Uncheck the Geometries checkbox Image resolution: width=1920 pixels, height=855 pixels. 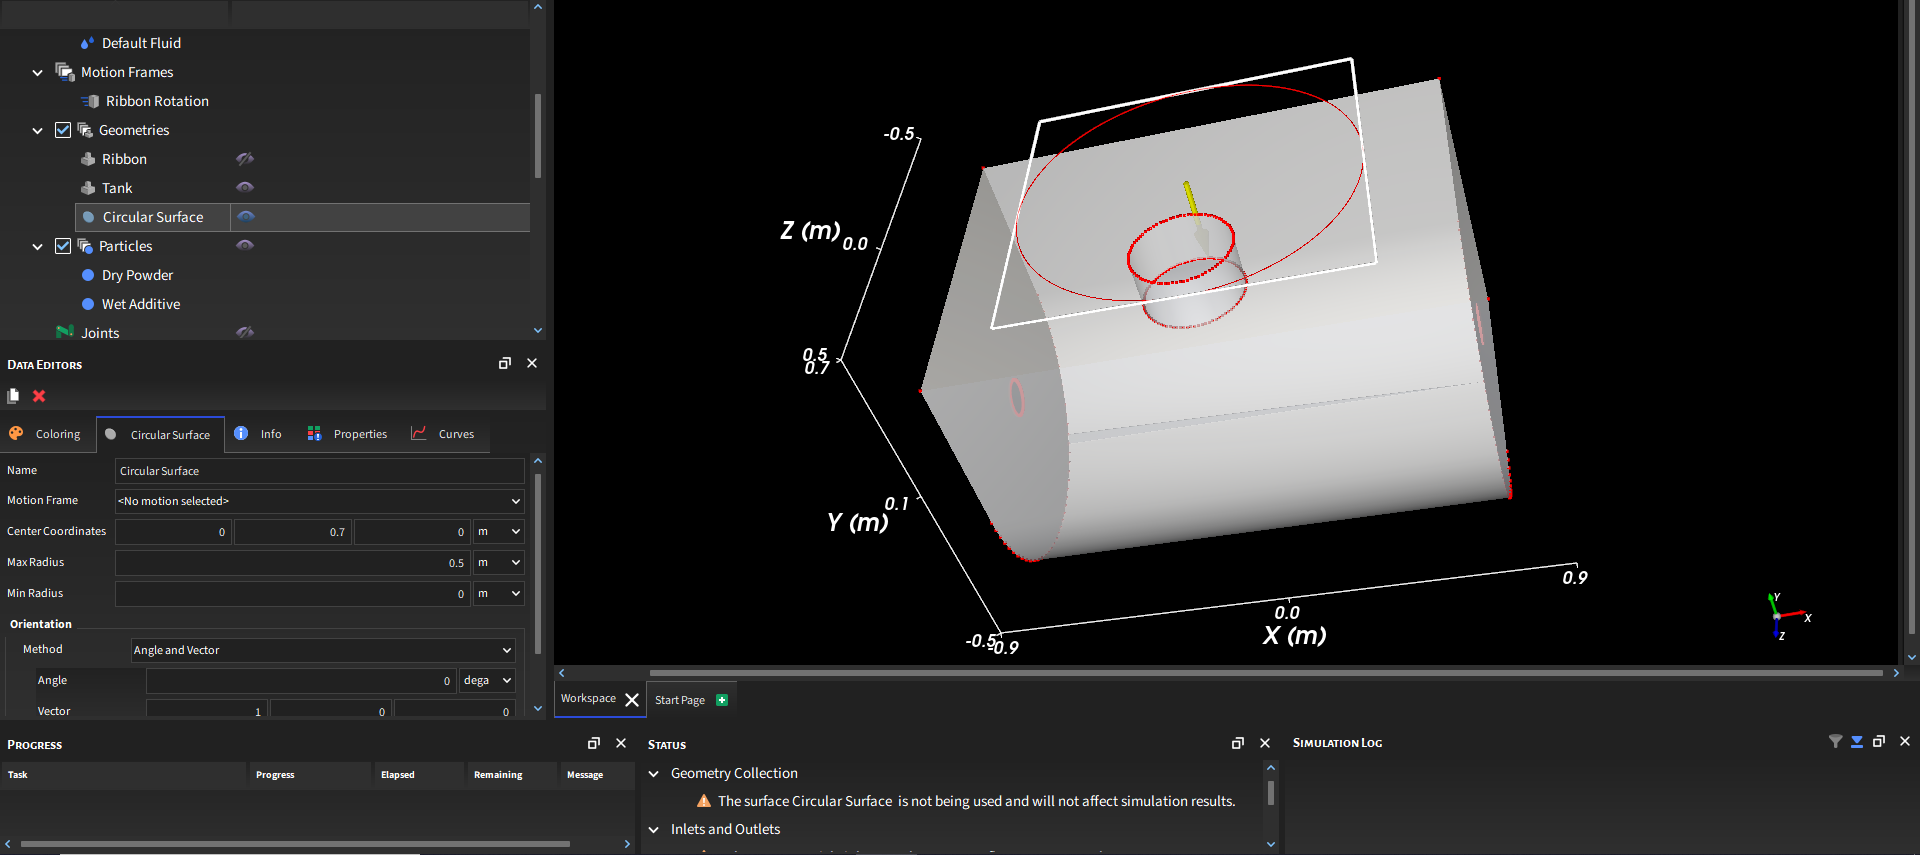(x=63, y=130)
